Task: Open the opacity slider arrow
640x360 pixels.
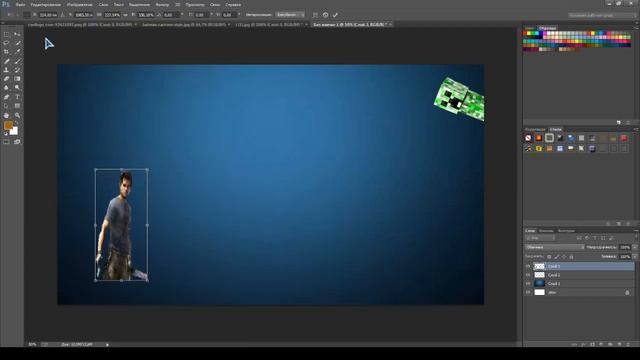Action: click(635, 247)
